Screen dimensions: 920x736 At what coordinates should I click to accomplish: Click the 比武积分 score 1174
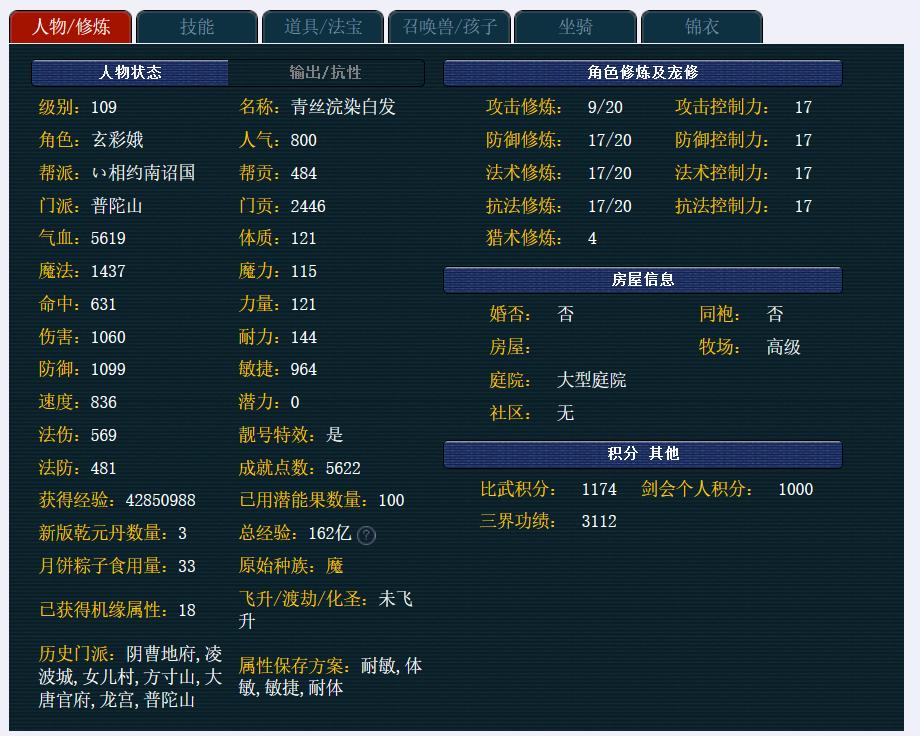(579, 490)
